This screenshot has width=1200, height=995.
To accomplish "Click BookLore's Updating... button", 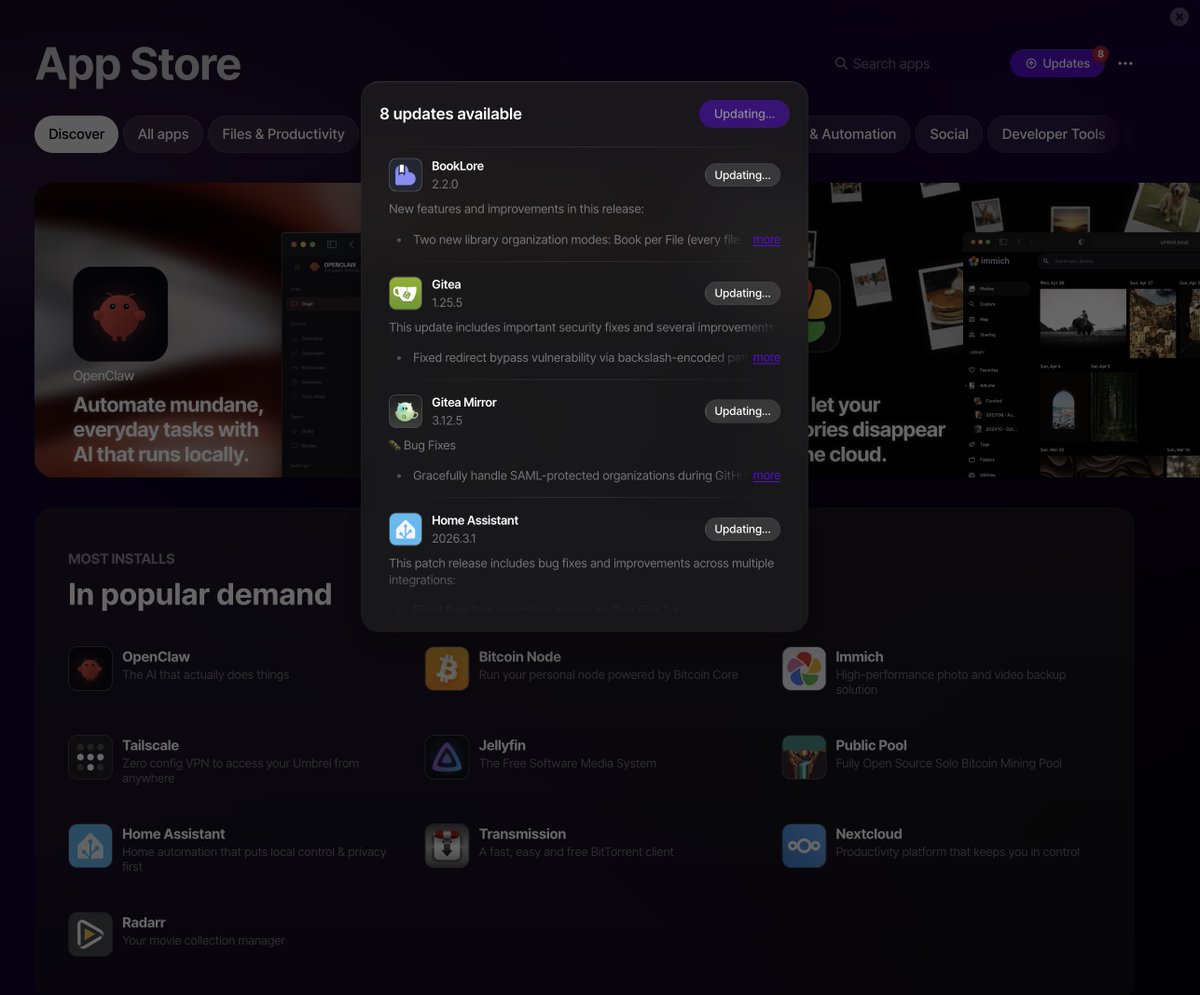I will pos(742,175).
